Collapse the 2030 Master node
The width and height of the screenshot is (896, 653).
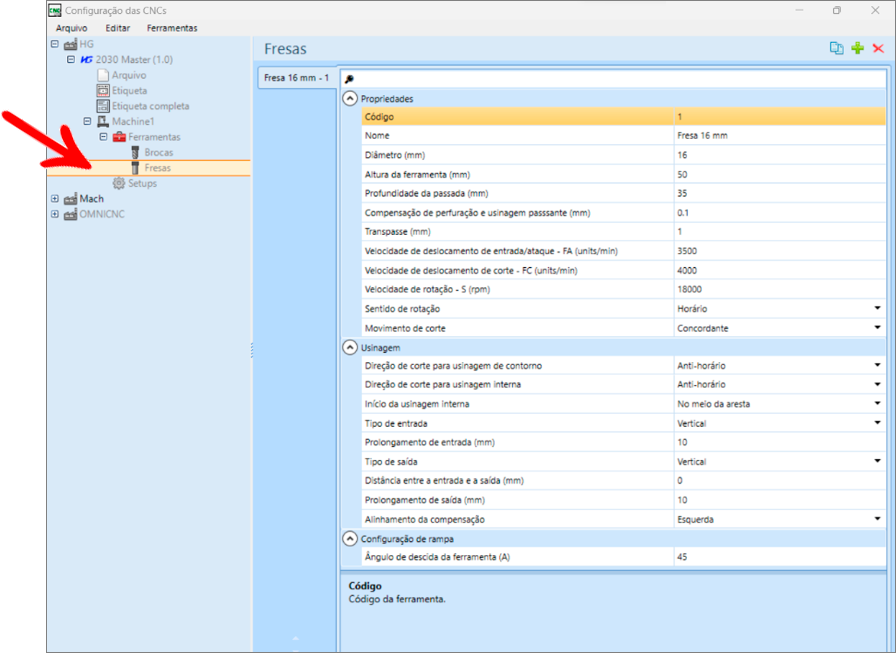[x=71, y=59]
